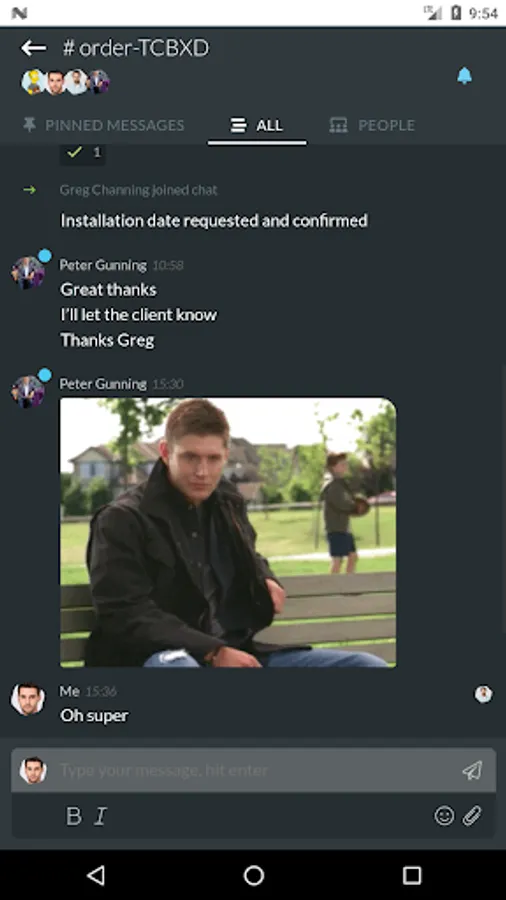The height and width of the screenshot is (900, 506).
Task: Tap the read receipt avatar beside Oh super
Action: (x=483, y=694)
